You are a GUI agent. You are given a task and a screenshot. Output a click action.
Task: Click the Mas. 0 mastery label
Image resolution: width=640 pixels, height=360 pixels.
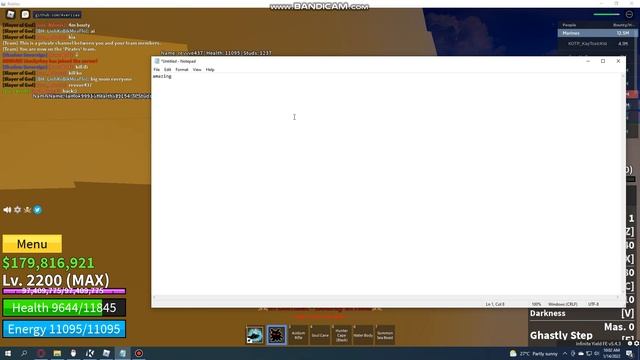pos(619,327)
